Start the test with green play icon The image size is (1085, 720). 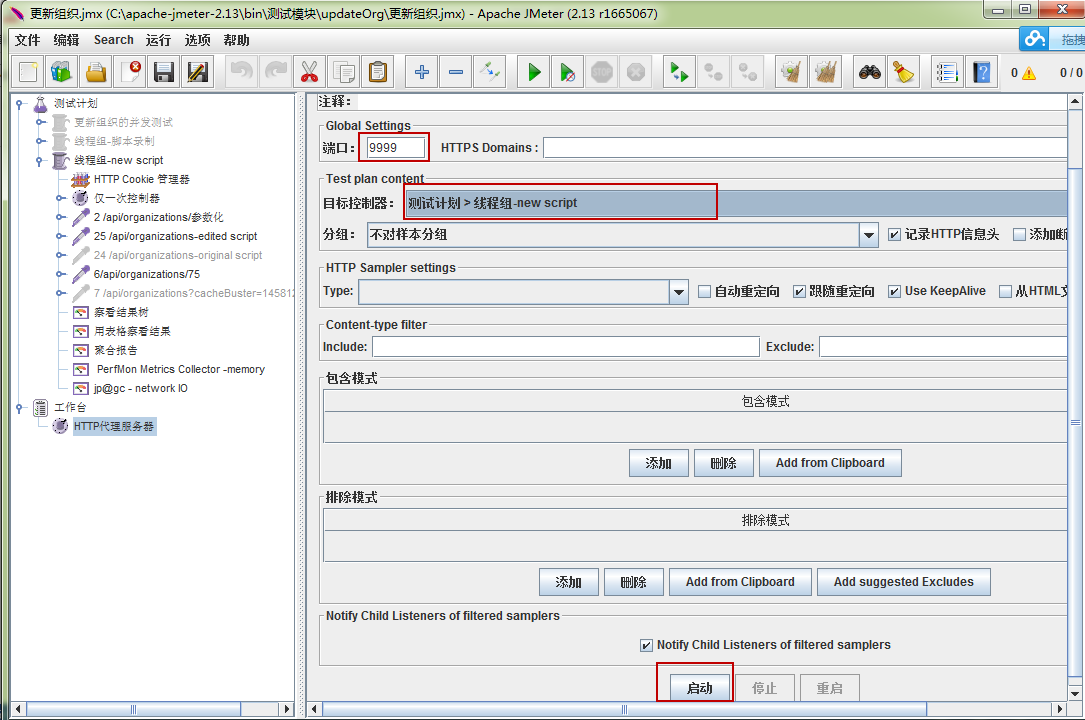coord(534,72)
